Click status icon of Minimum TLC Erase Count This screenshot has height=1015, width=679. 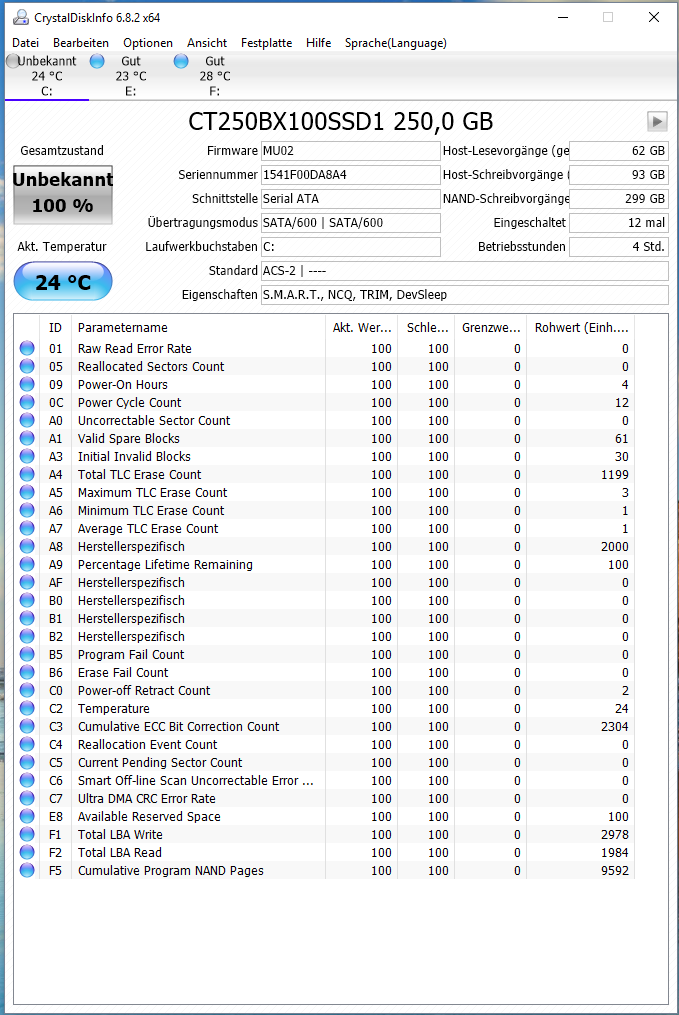pyautogui.click(x=27, y=511)
